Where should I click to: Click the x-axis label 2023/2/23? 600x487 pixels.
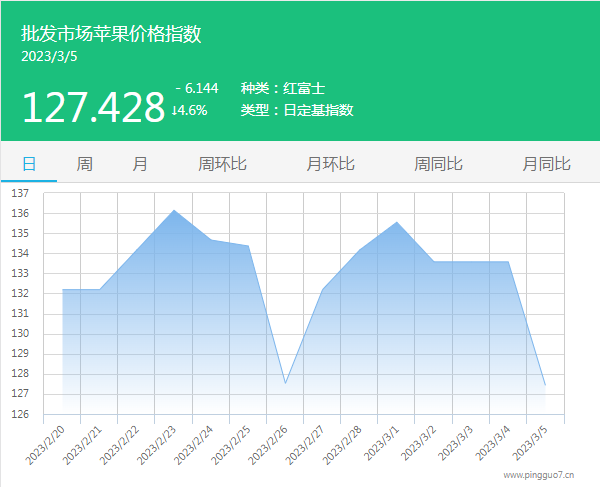(x=156, y=445)
